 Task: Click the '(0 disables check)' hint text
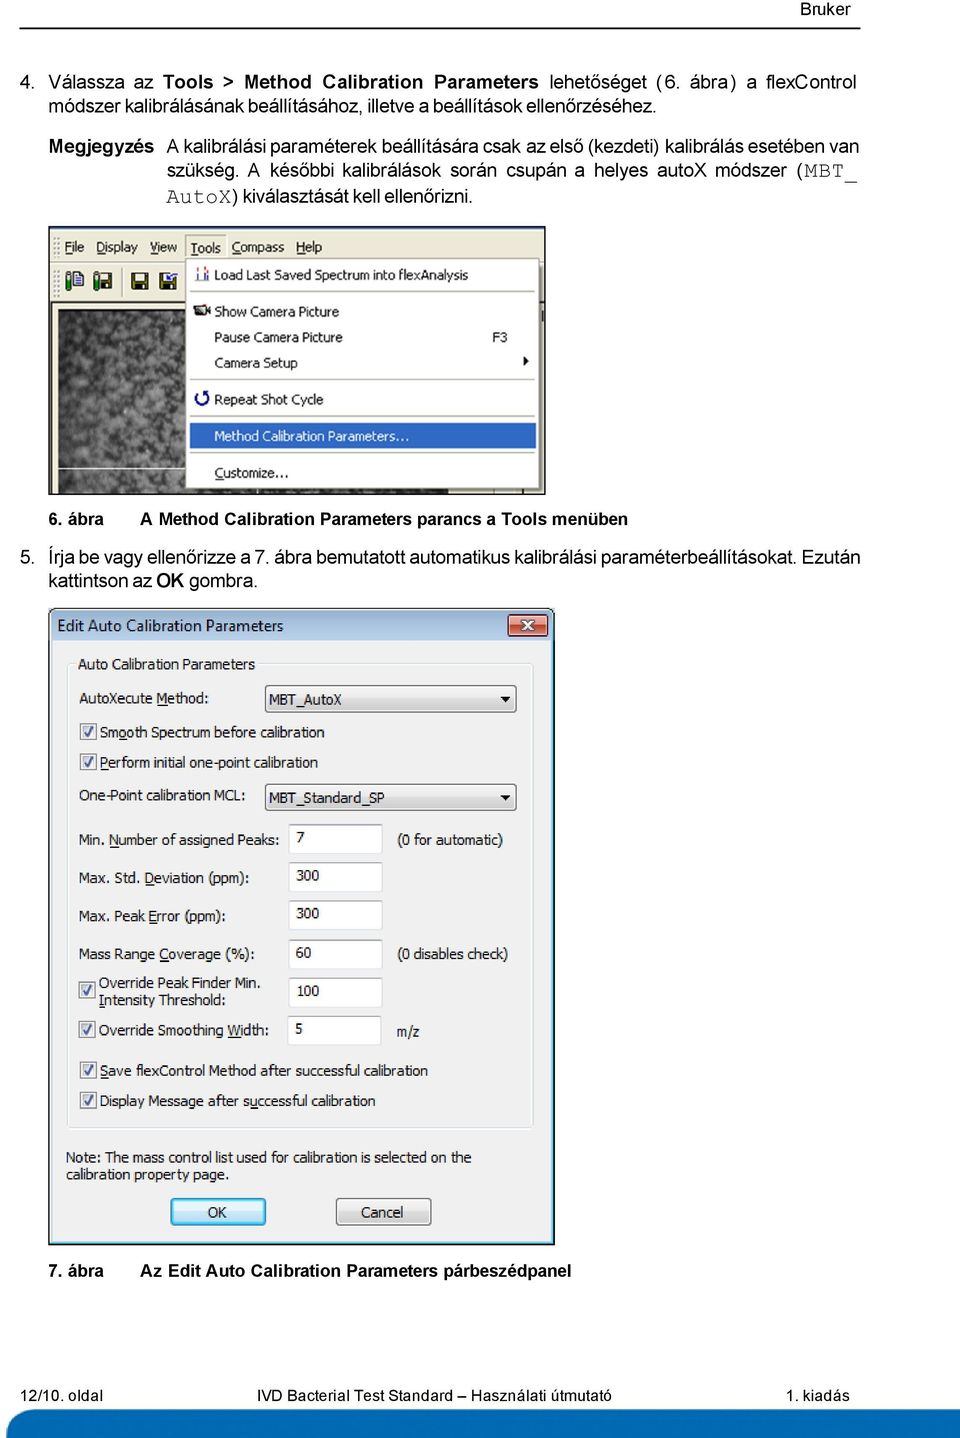(x=452, y=954)
